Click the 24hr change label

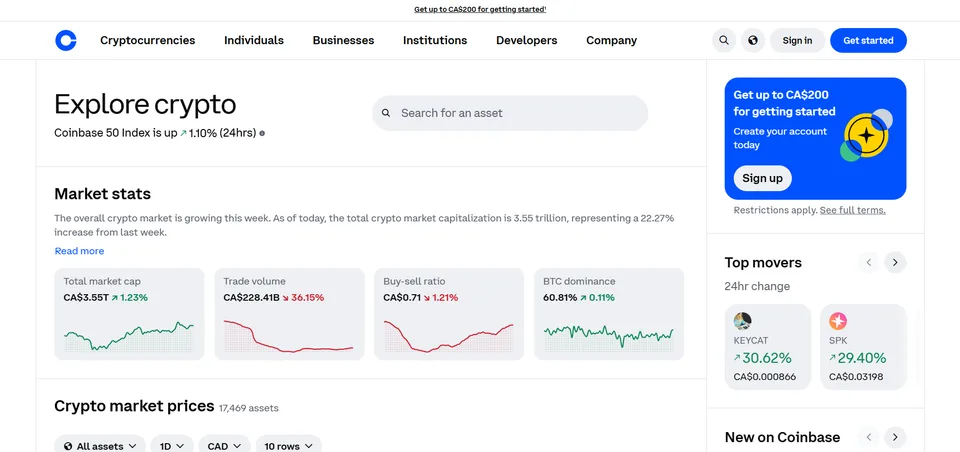point(757,287)
